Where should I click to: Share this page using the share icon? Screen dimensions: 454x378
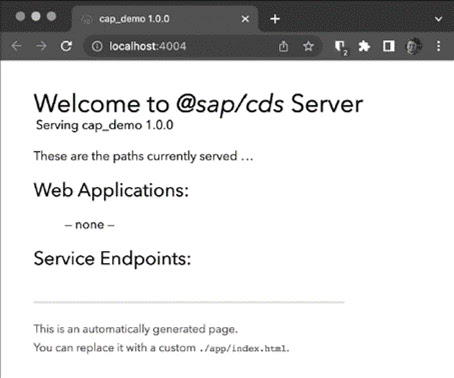[283, 46]
